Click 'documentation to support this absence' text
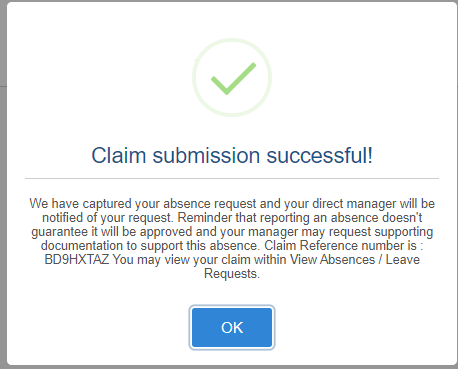This screenshot has width=458, height=369. (150, 245)
